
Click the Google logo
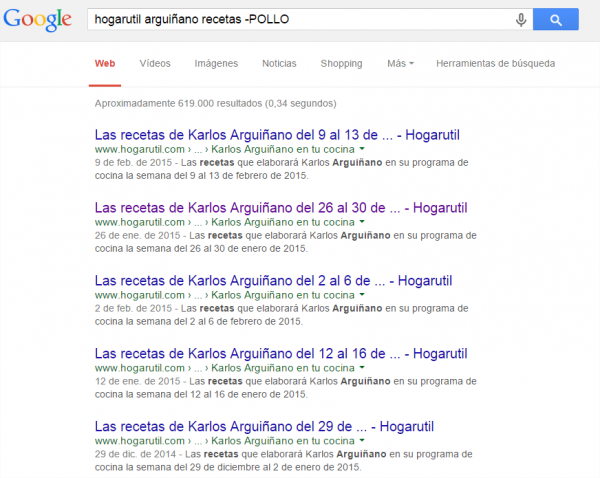pos(37,20)
